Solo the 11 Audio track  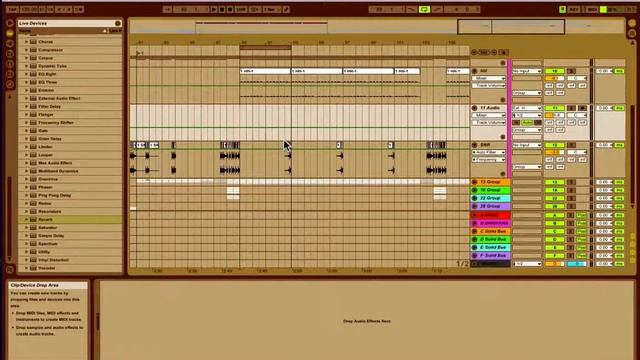pos(571,108)
